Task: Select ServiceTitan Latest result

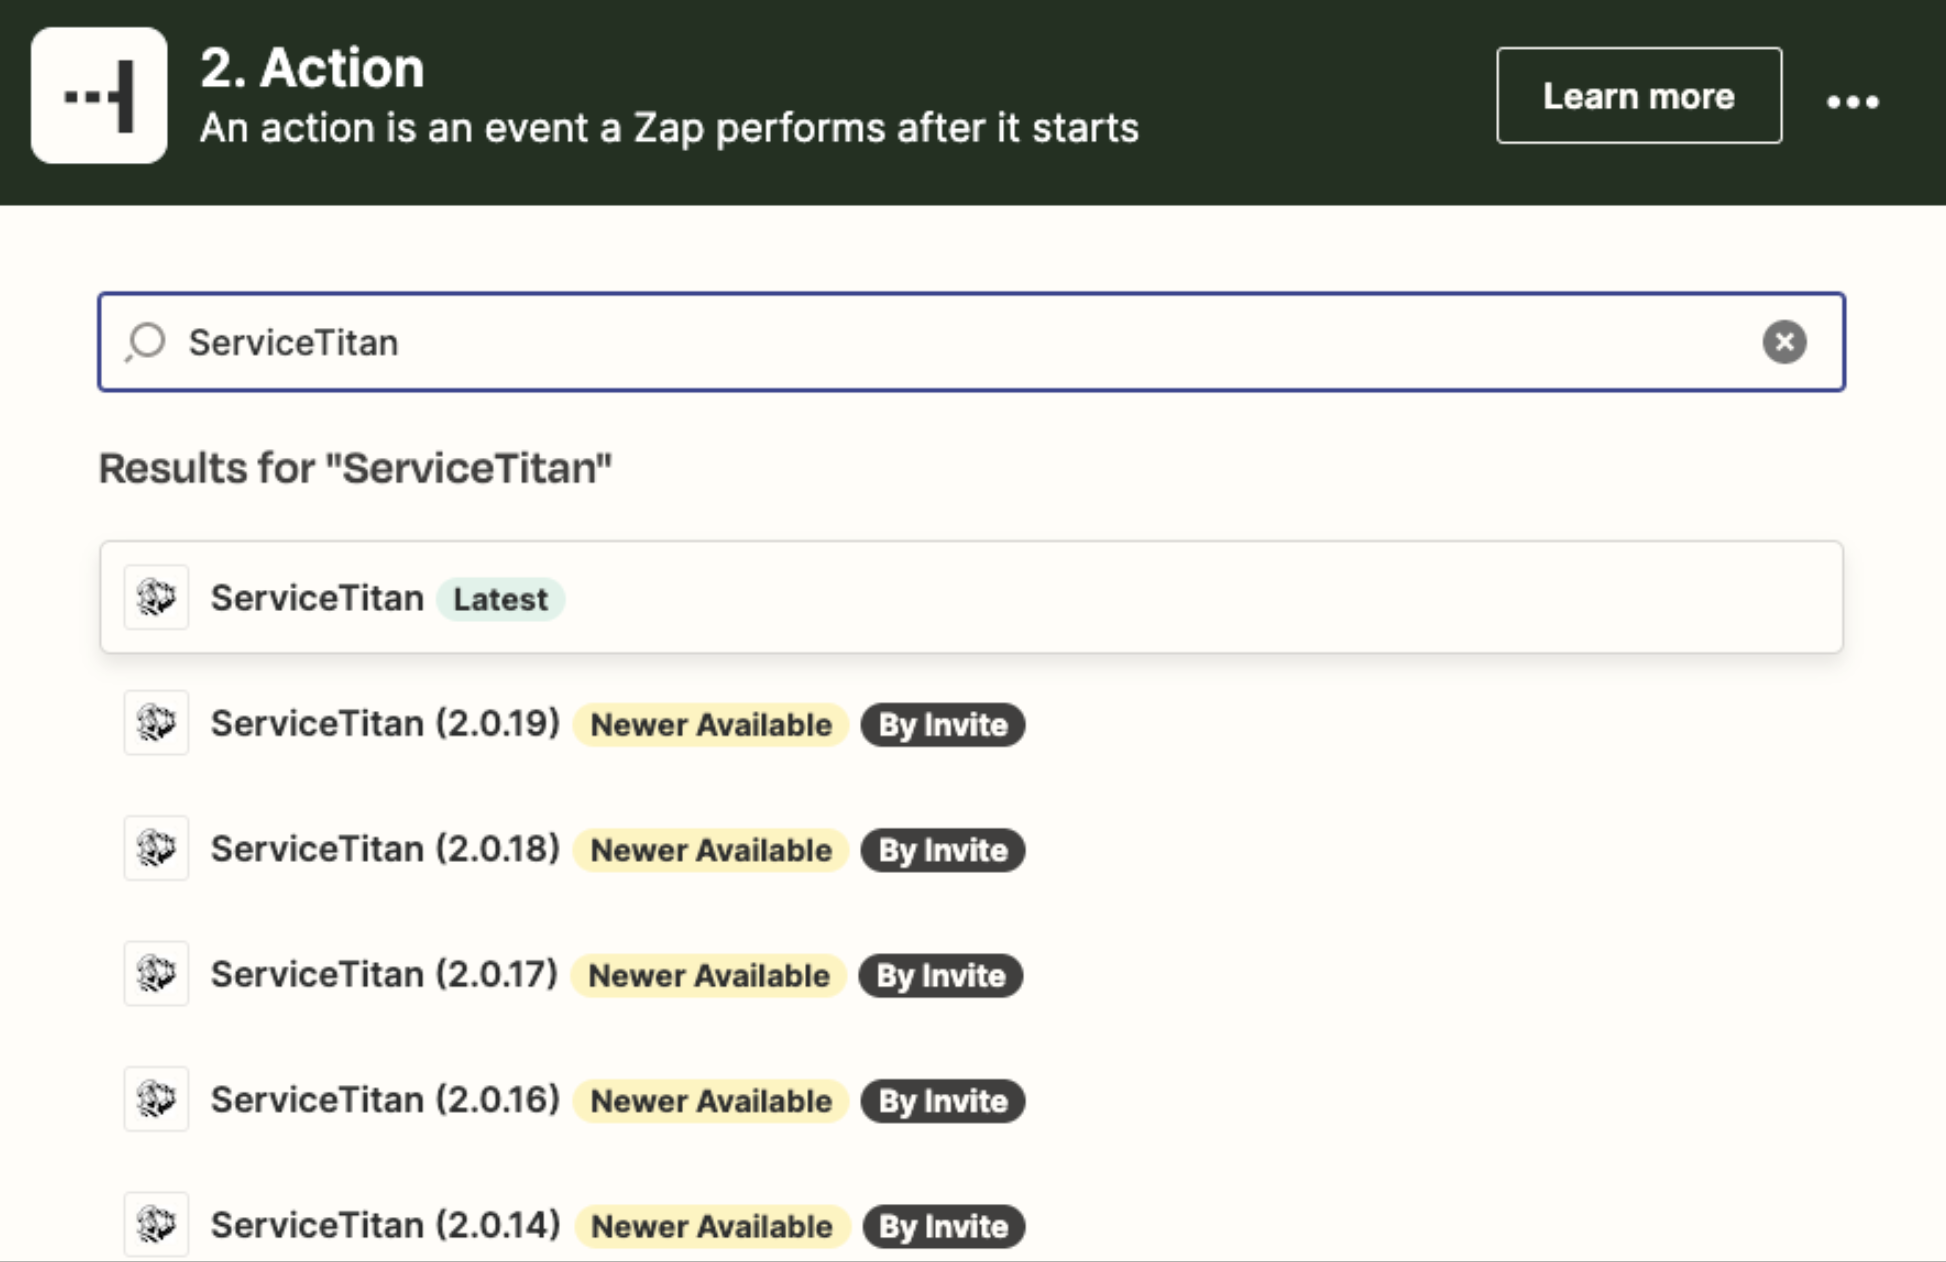Action: pyautogui.click(x=317, y=598)
